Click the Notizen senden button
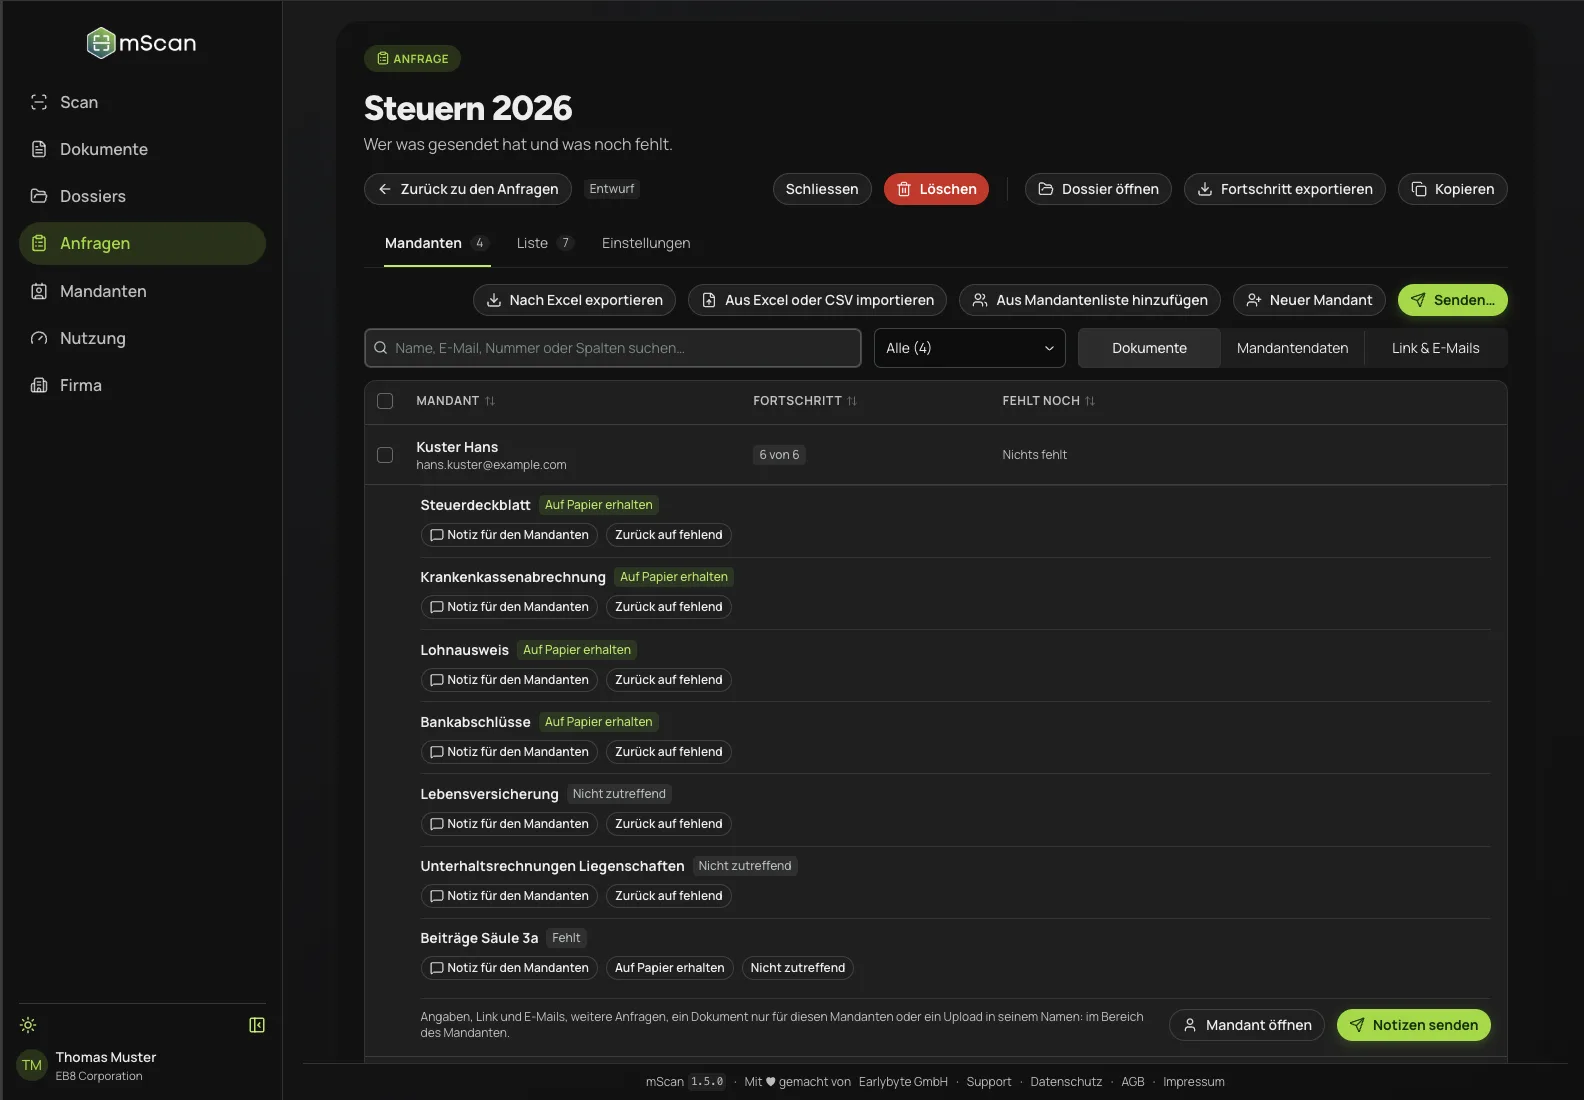 [x=1414, y=1025]
